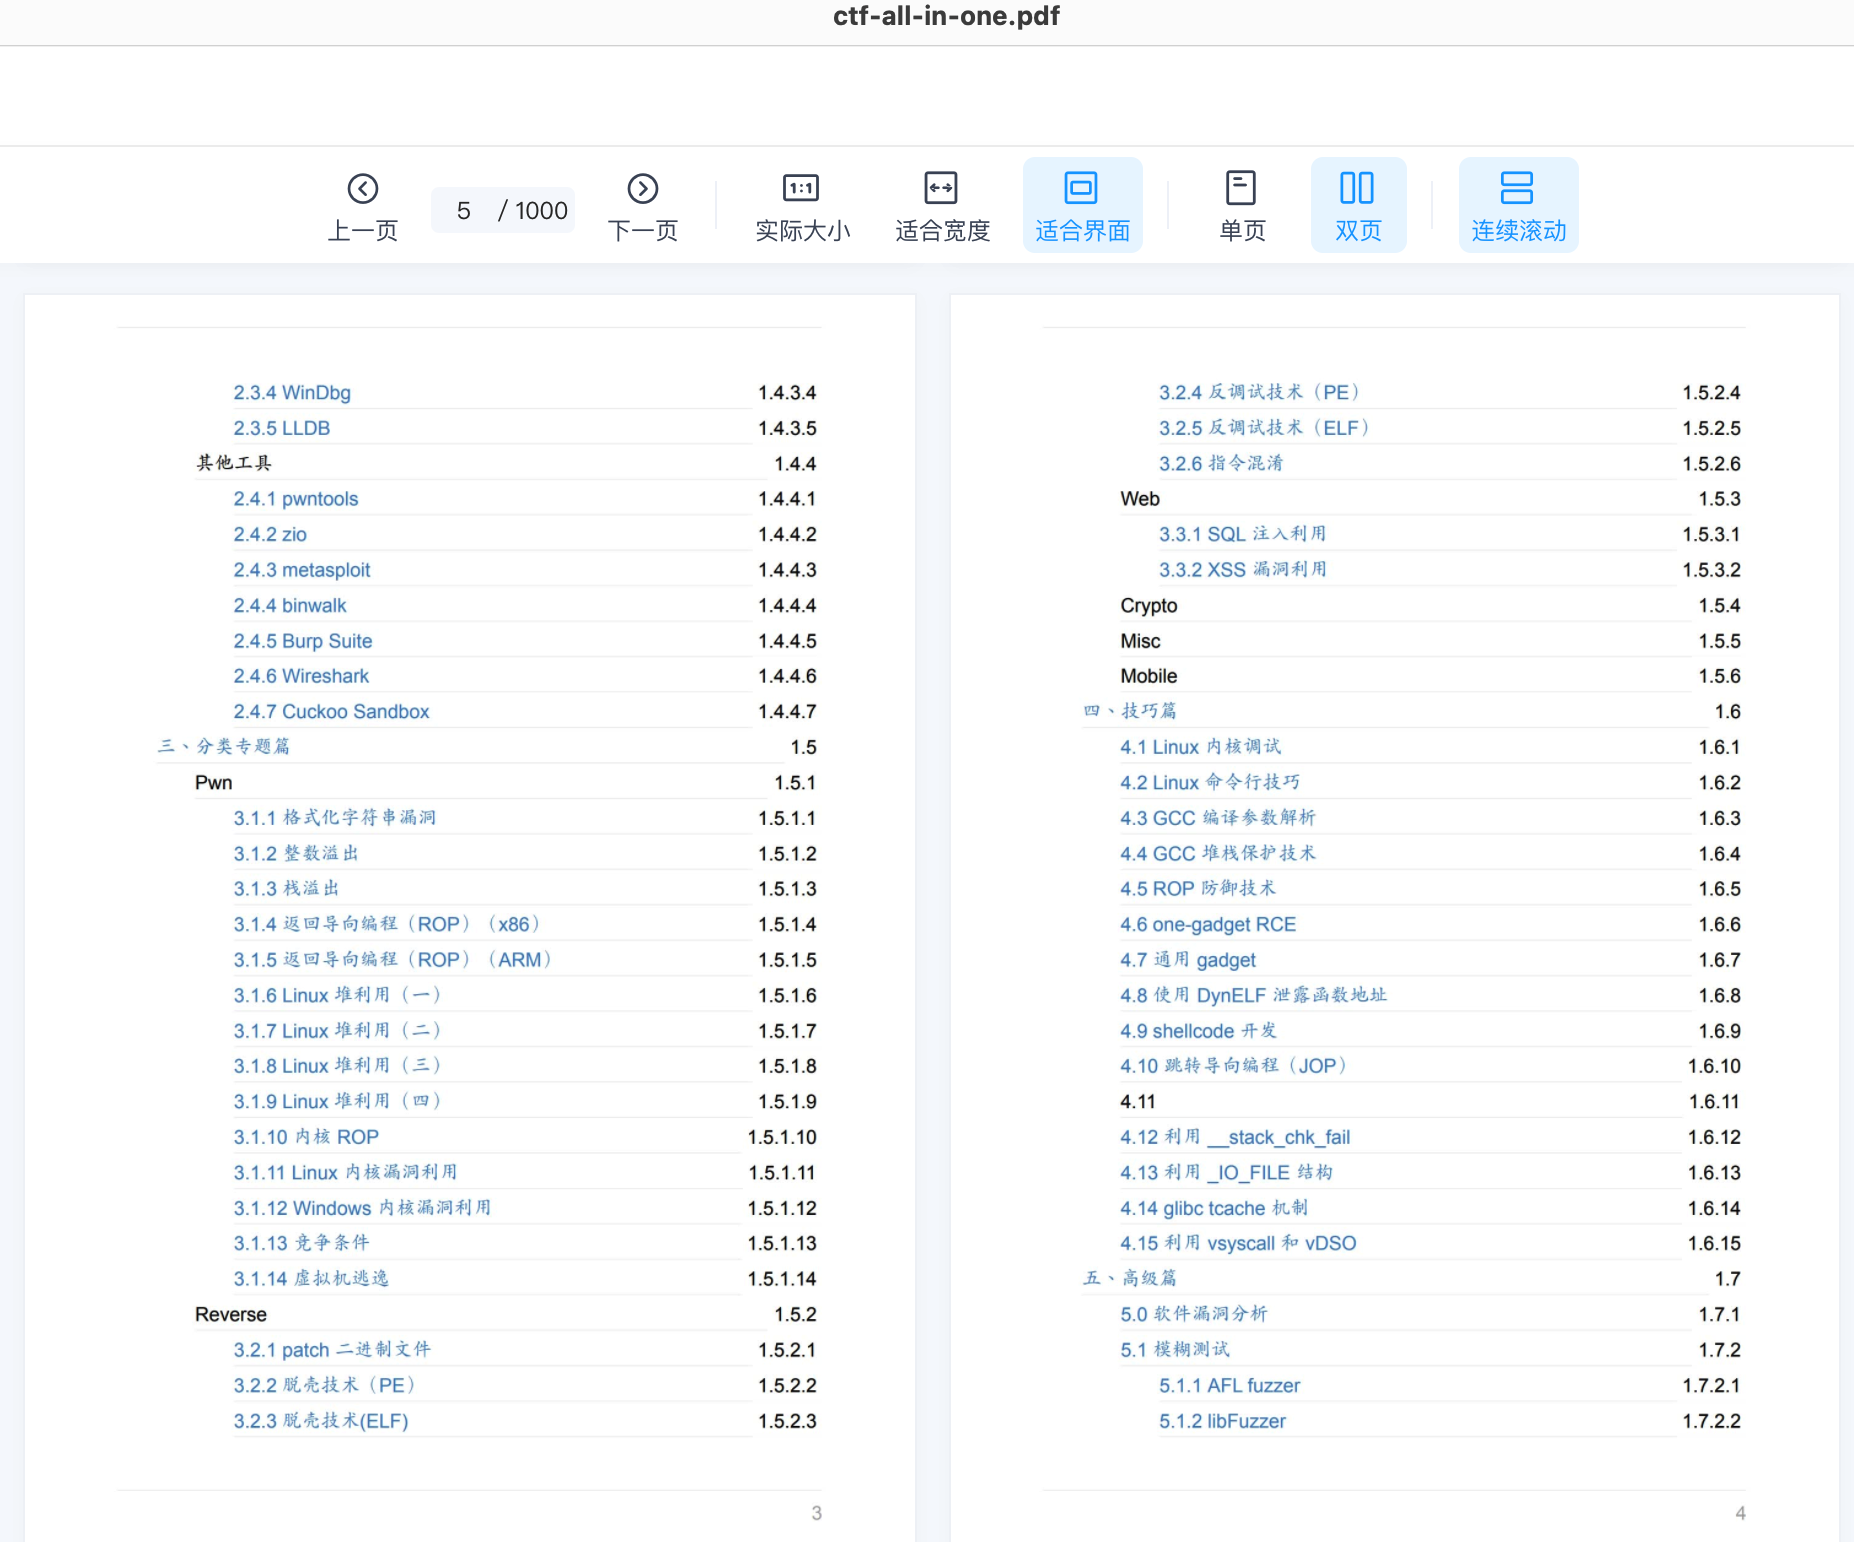Toggle fit page 适合界面 mode
The width and height of the screenshot is (1854, 1542).
(x=1082, y=205)
